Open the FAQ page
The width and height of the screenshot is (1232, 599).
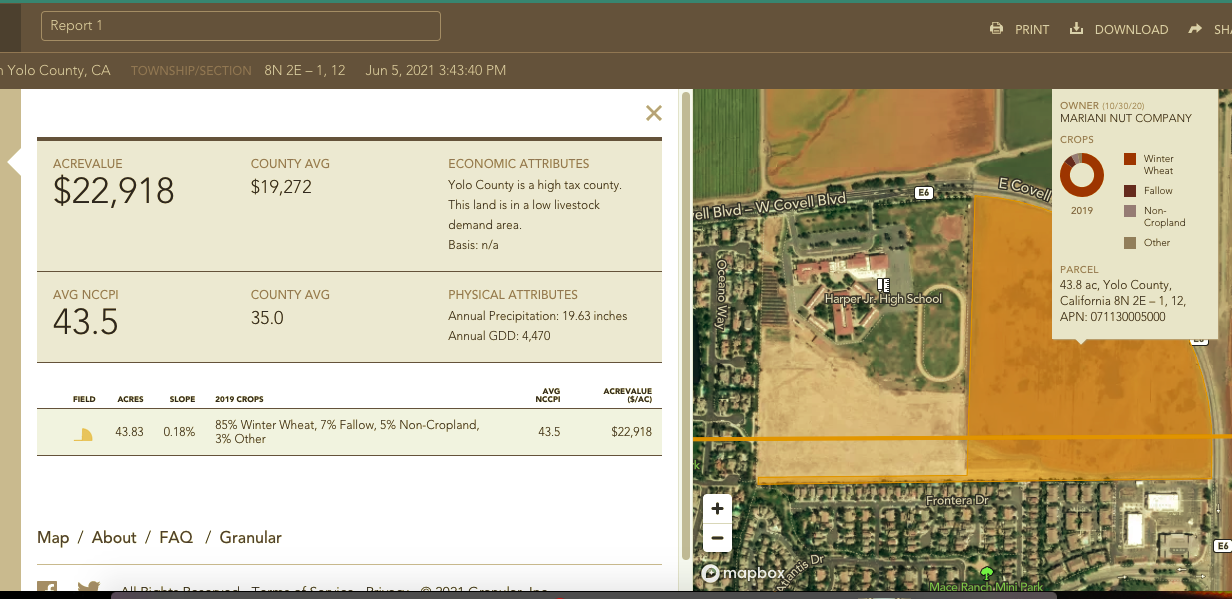pyautogui.click(x=176, y=537)
